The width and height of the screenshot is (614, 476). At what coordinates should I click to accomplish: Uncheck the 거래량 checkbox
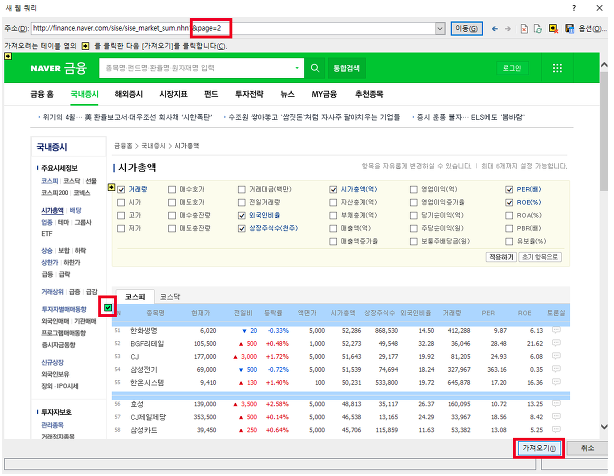pos(121,189)
